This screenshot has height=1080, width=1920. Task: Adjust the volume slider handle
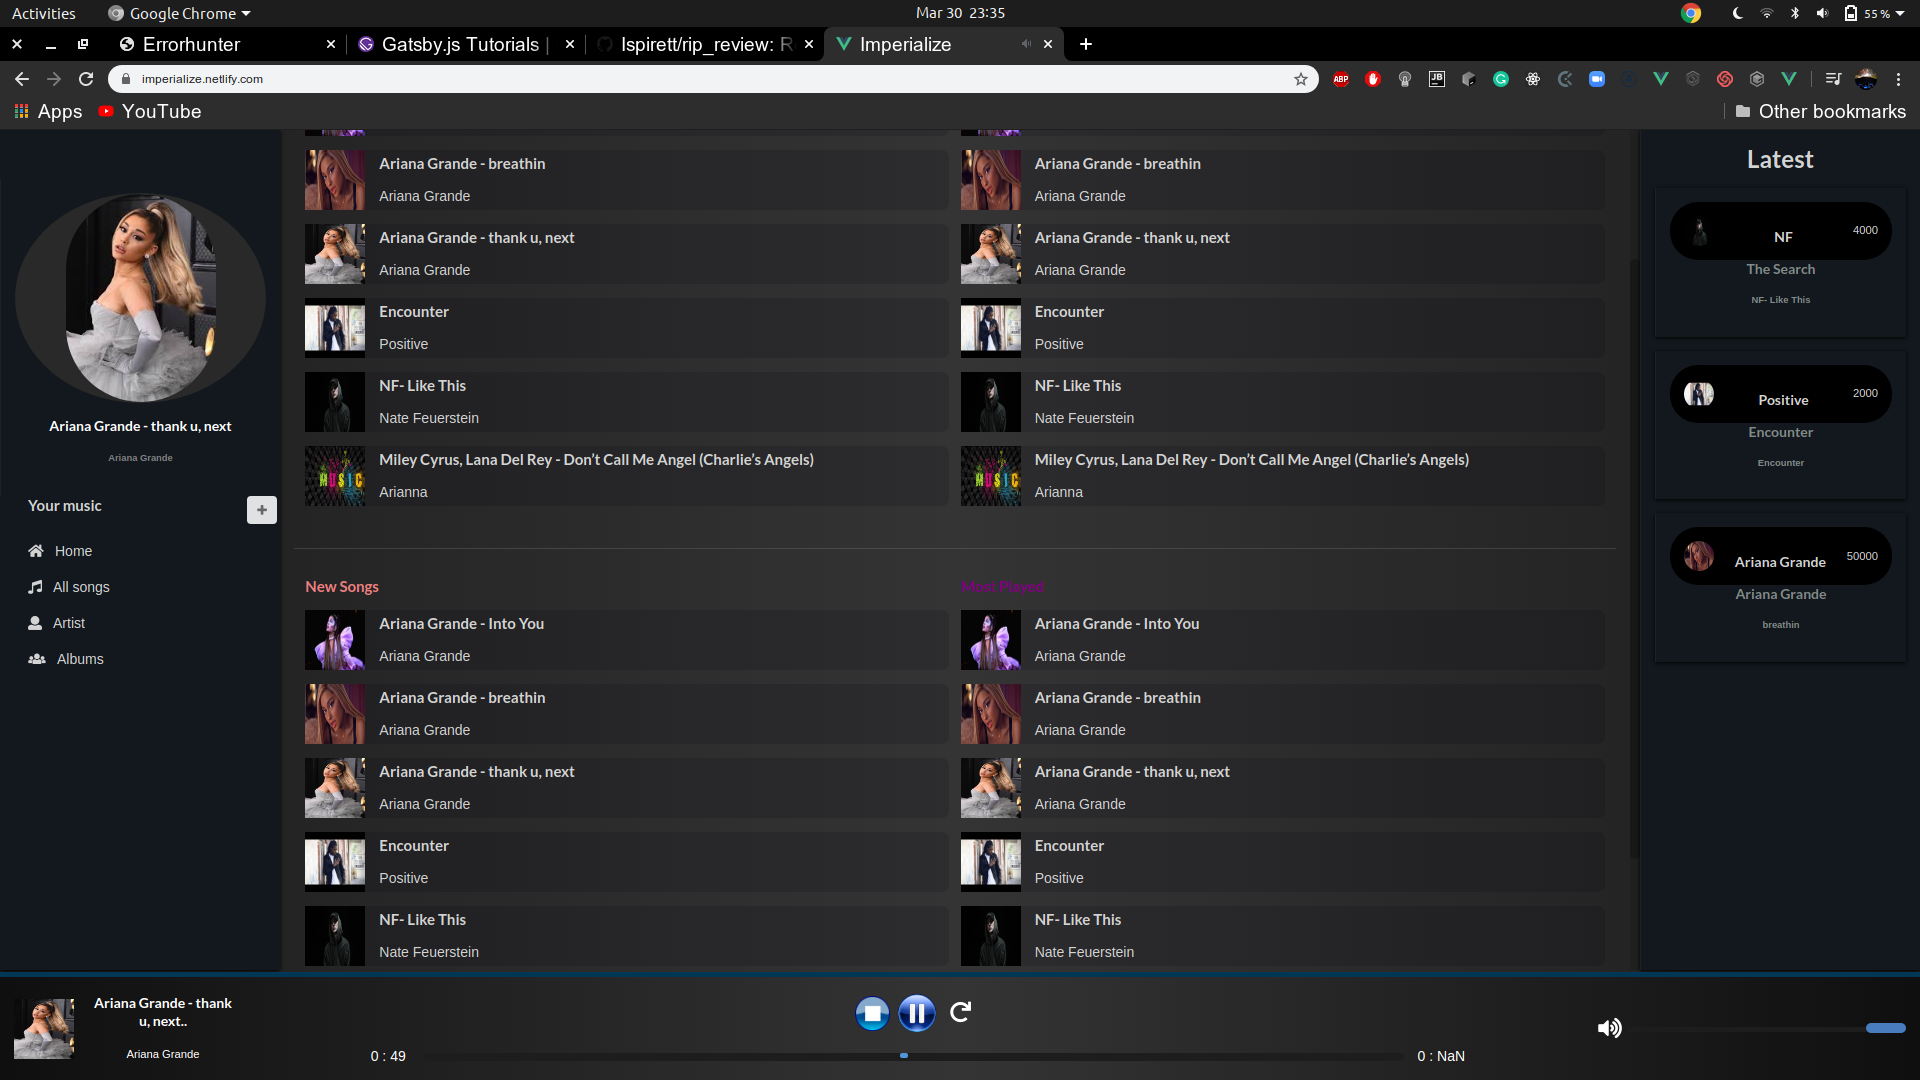[x=1885, y=1028]
